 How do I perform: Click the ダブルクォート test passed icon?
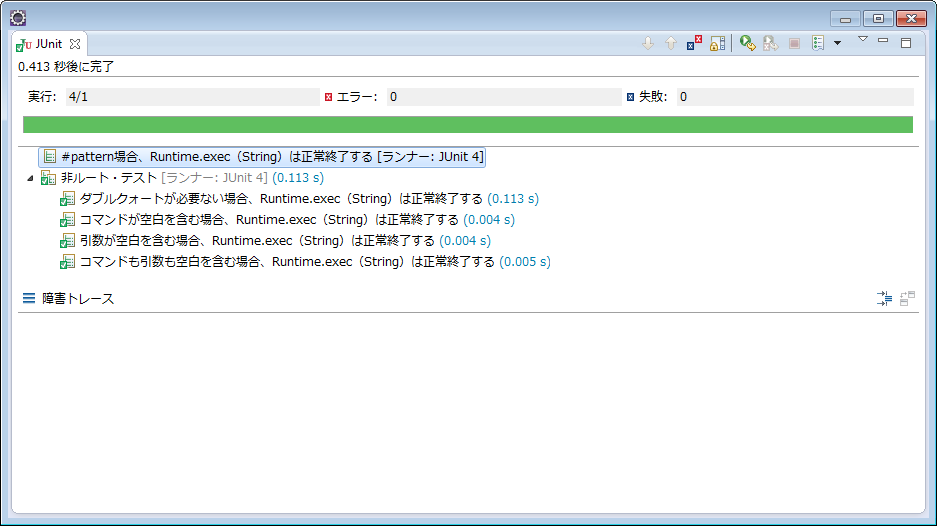(x=68, y=199)
